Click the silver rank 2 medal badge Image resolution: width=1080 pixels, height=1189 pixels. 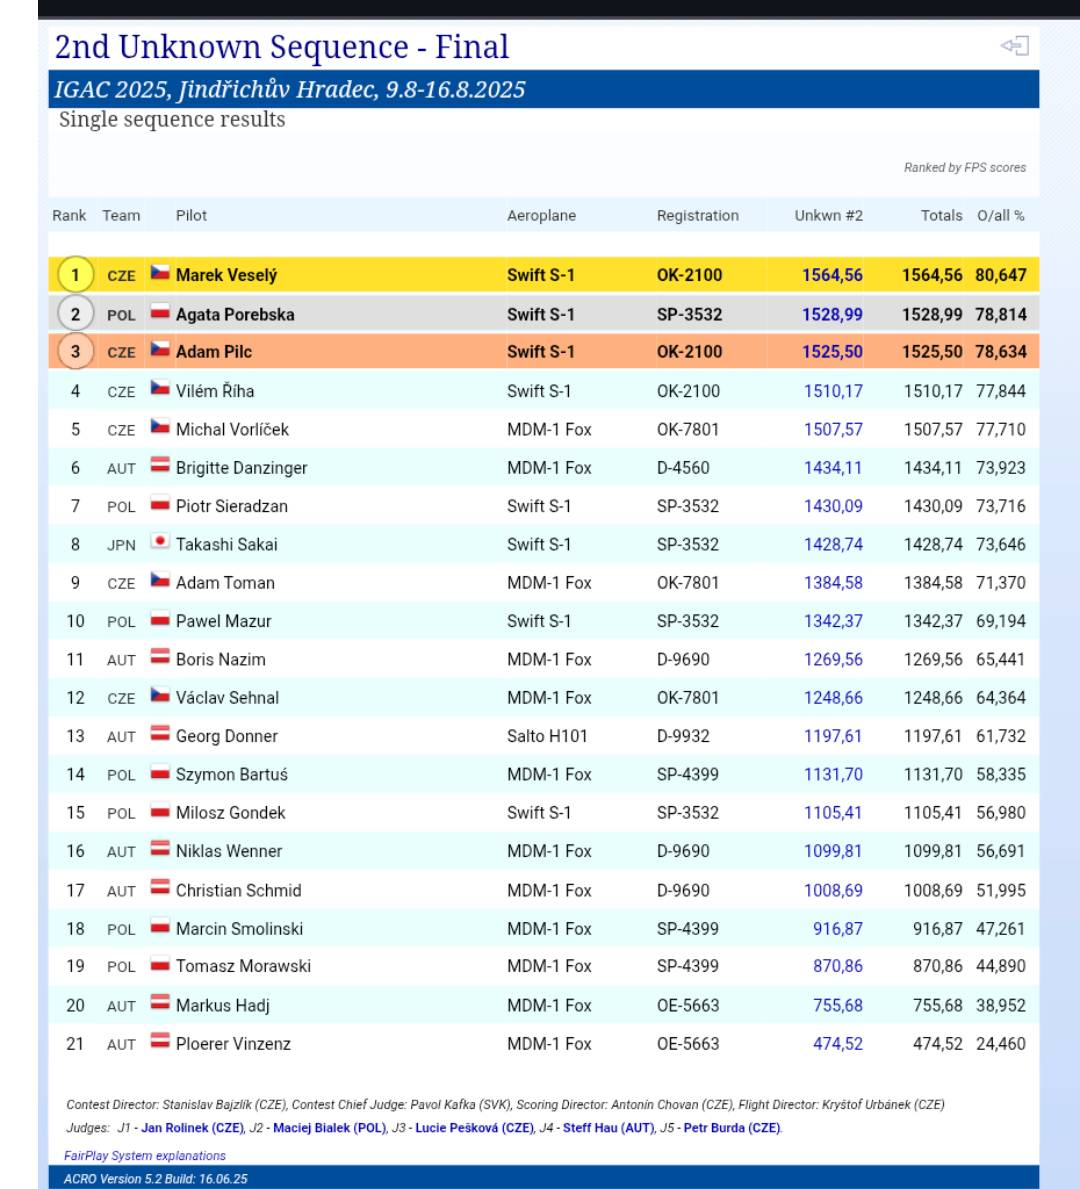[x=75, y=314]
